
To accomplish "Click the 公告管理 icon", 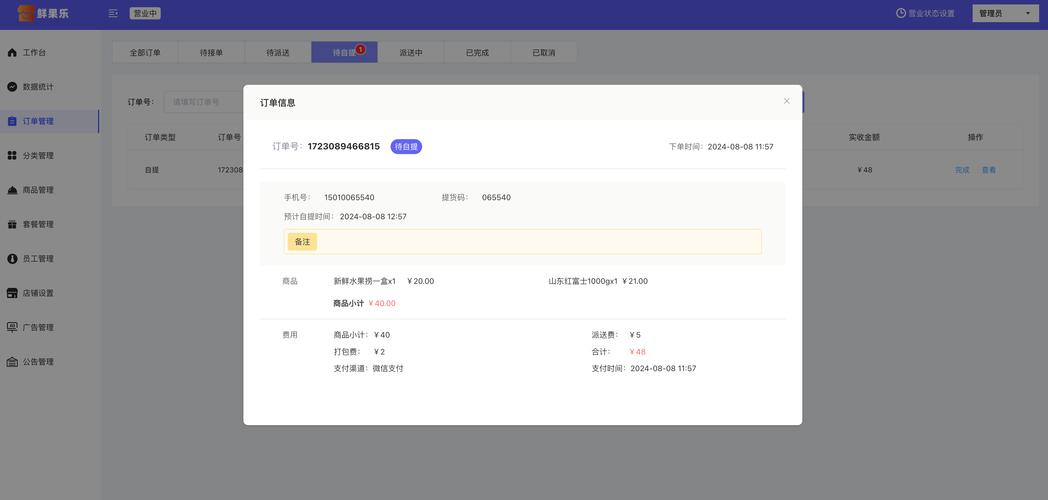I will (x=12, y=362).
